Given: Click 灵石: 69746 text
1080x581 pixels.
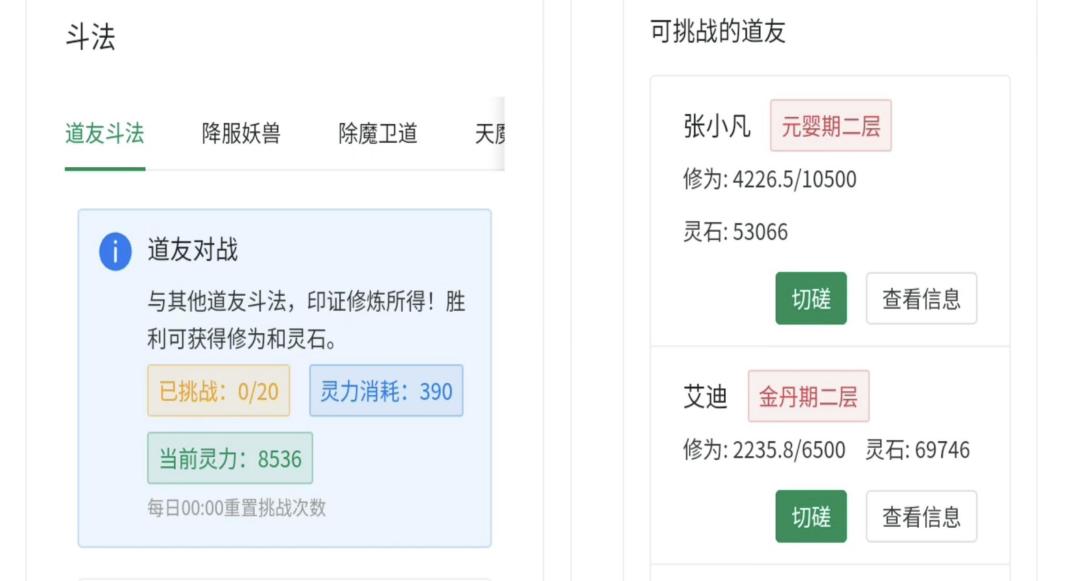Looking at the screenshot, I should coord(917,450).
